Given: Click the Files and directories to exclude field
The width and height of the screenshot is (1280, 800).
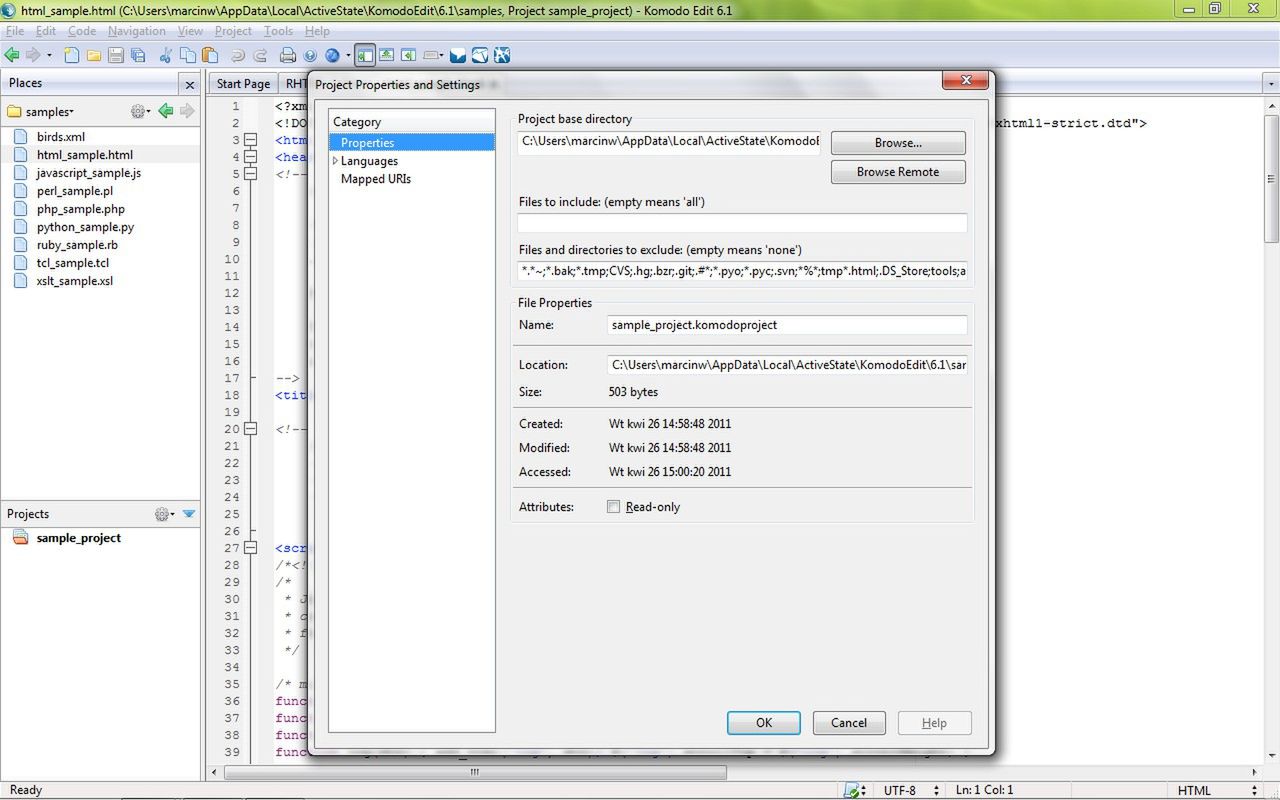Looking at the screenshot, I should click(742, 271).
